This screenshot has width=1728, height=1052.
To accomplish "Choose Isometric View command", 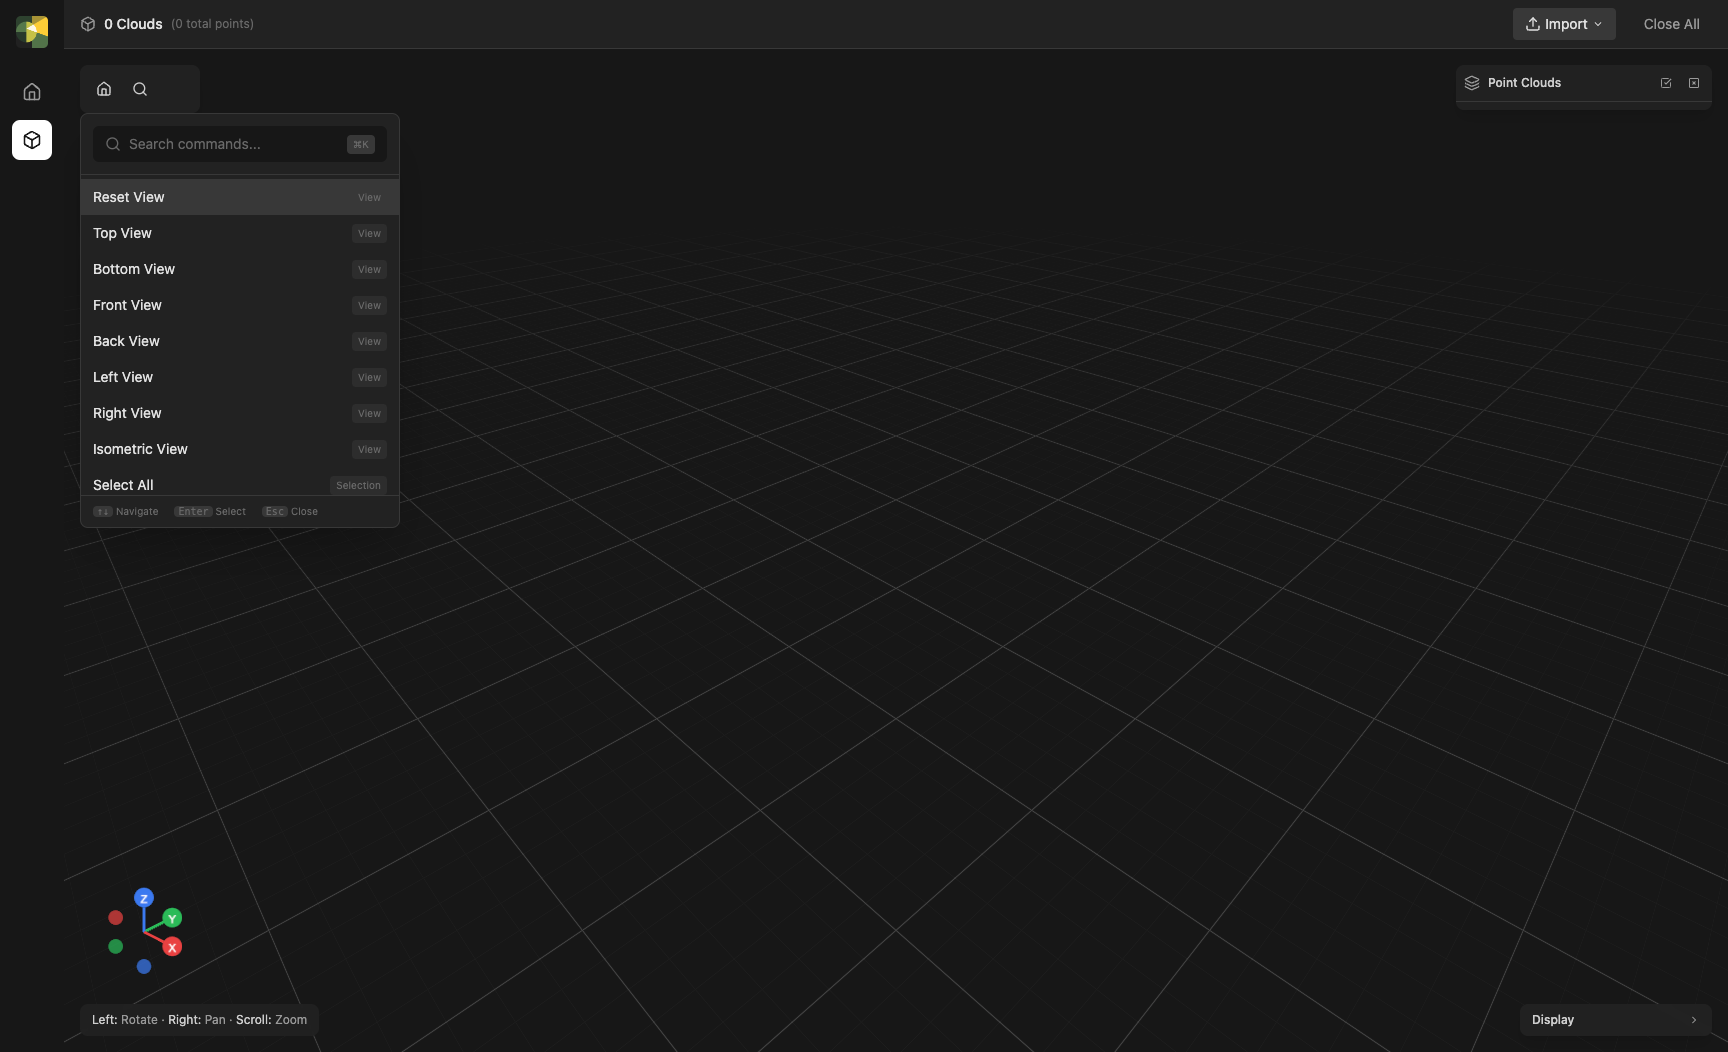I will pyautogui.click(x=240, y=449).
